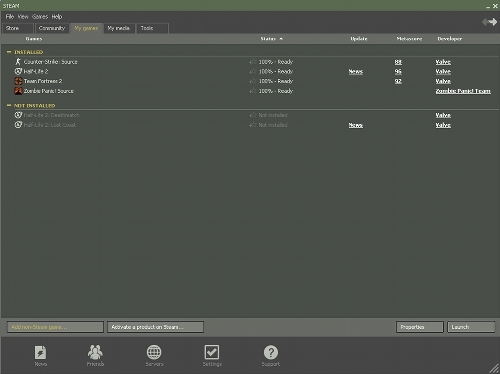Switch to the My games tab

(86, 28)
